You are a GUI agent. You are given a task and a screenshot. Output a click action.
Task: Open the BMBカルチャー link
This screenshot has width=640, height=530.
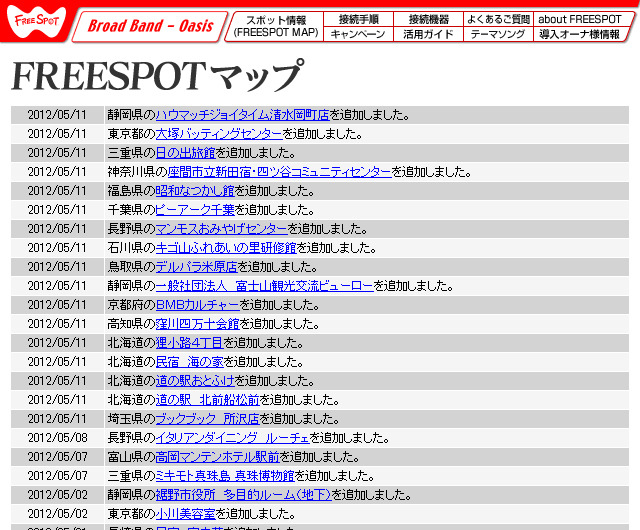(198, 305)
